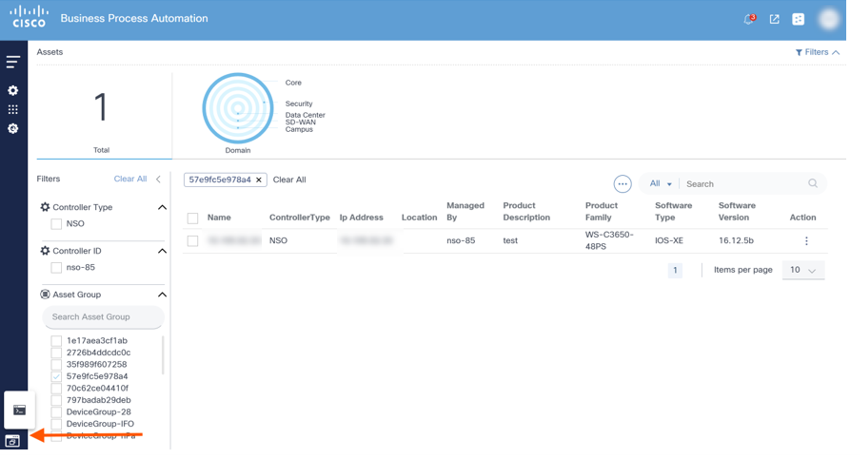Check asset group DeviceGroup-28
The height and width of the screenshot is (455, 860).
tap(56, 412)
